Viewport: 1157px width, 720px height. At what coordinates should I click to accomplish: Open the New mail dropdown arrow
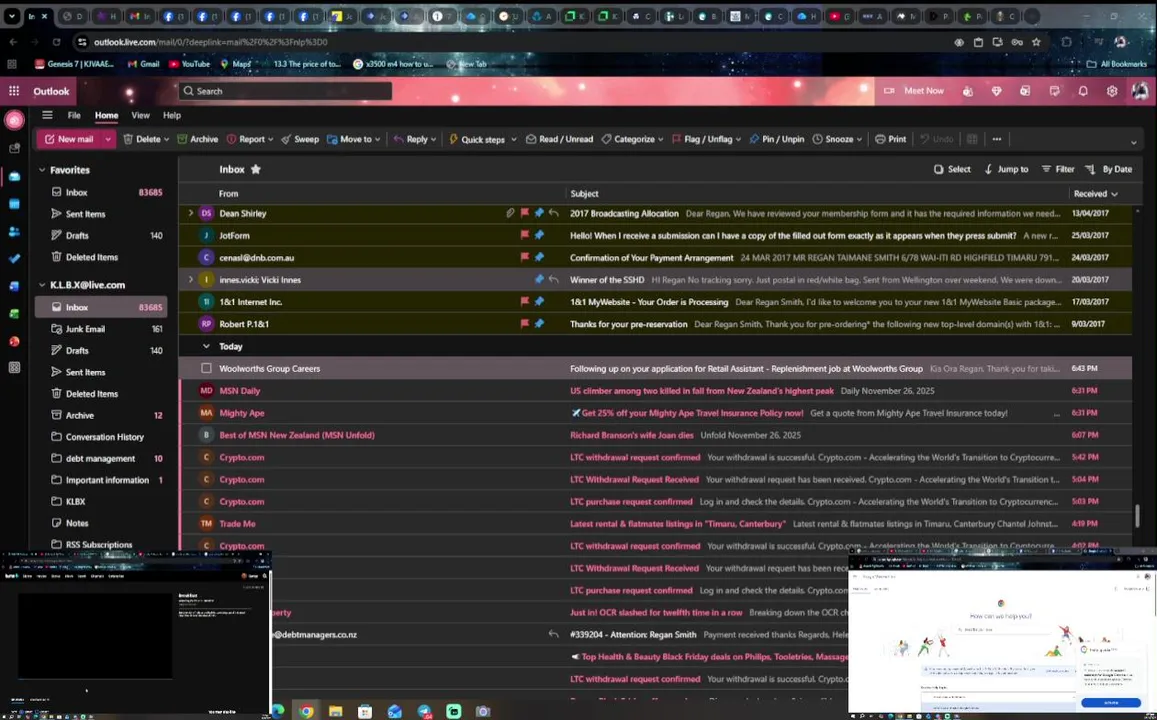point(108,139)
